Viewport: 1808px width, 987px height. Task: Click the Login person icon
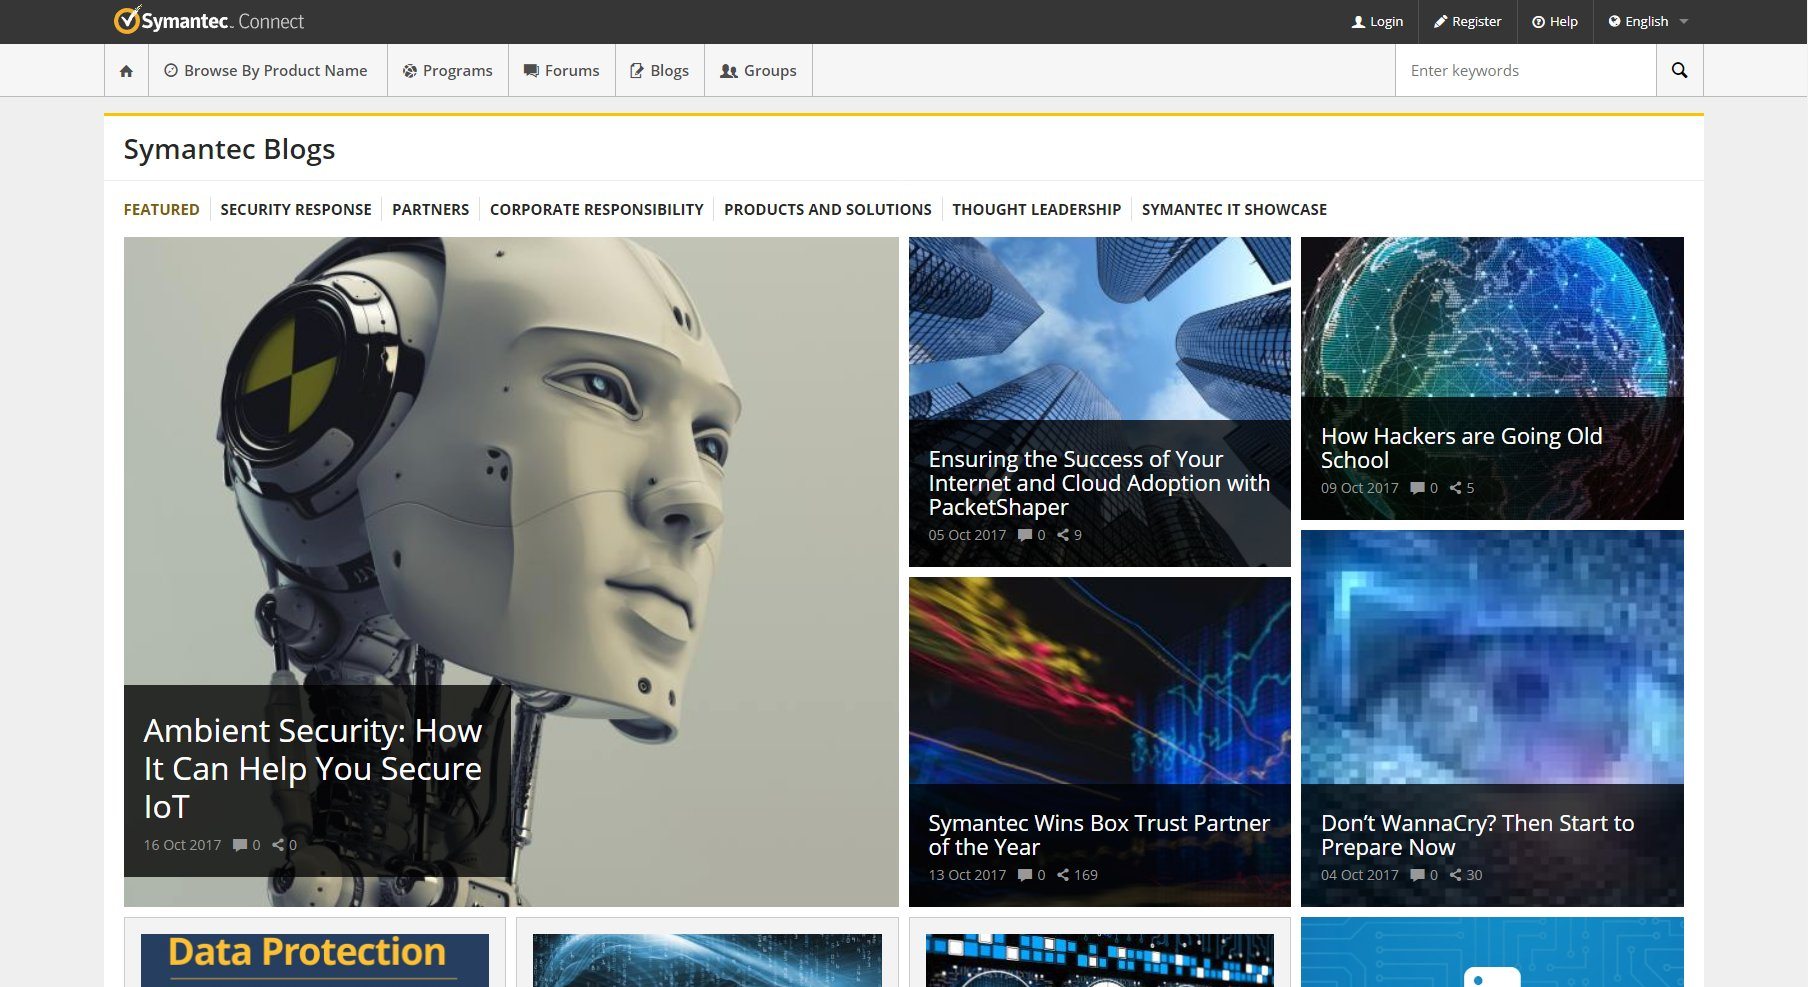pos(1359,21)
